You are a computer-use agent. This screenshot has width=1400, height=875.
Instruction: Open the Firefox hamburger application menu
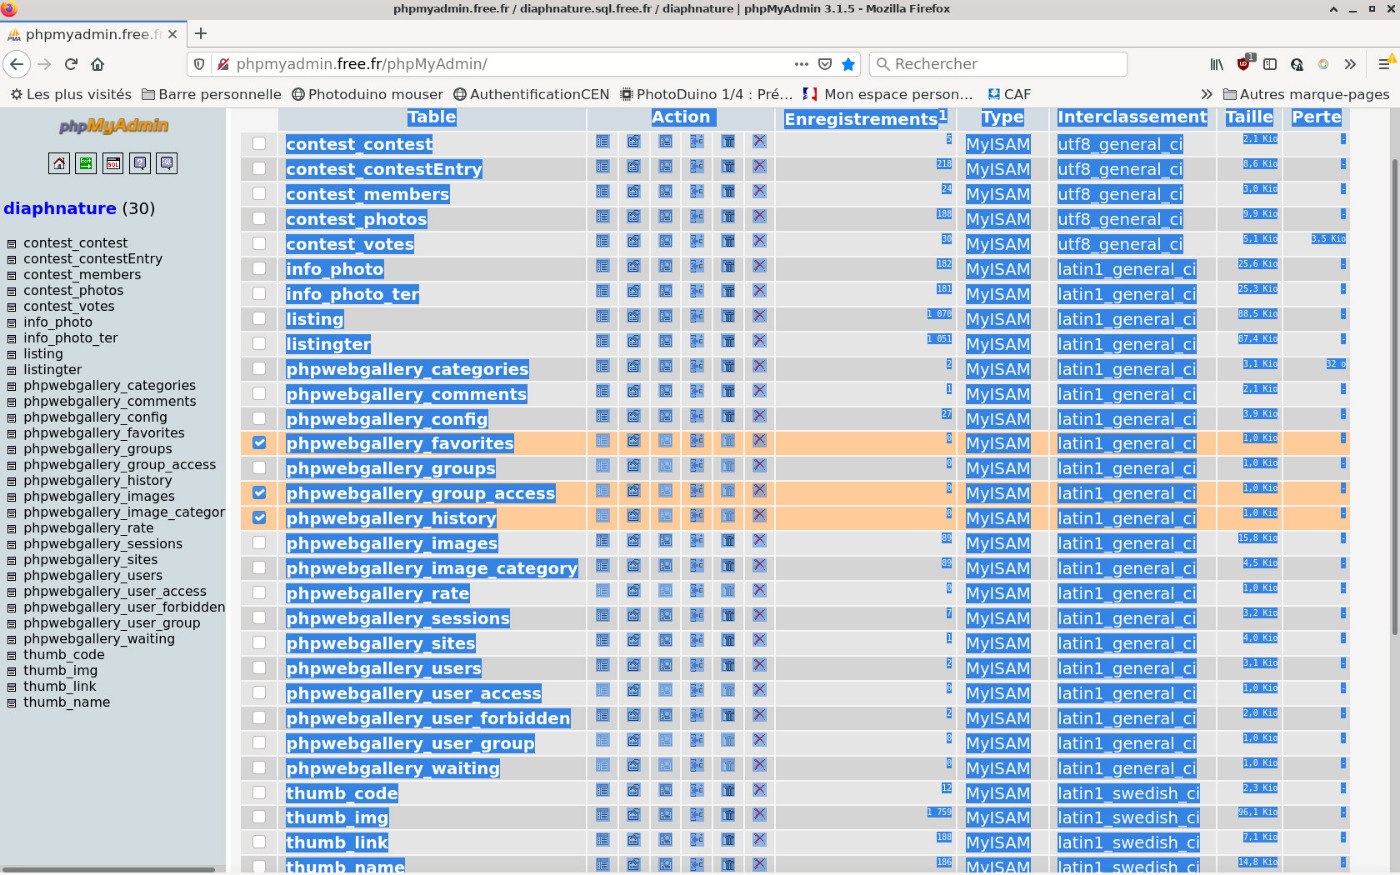click(x=1384, y=64)
